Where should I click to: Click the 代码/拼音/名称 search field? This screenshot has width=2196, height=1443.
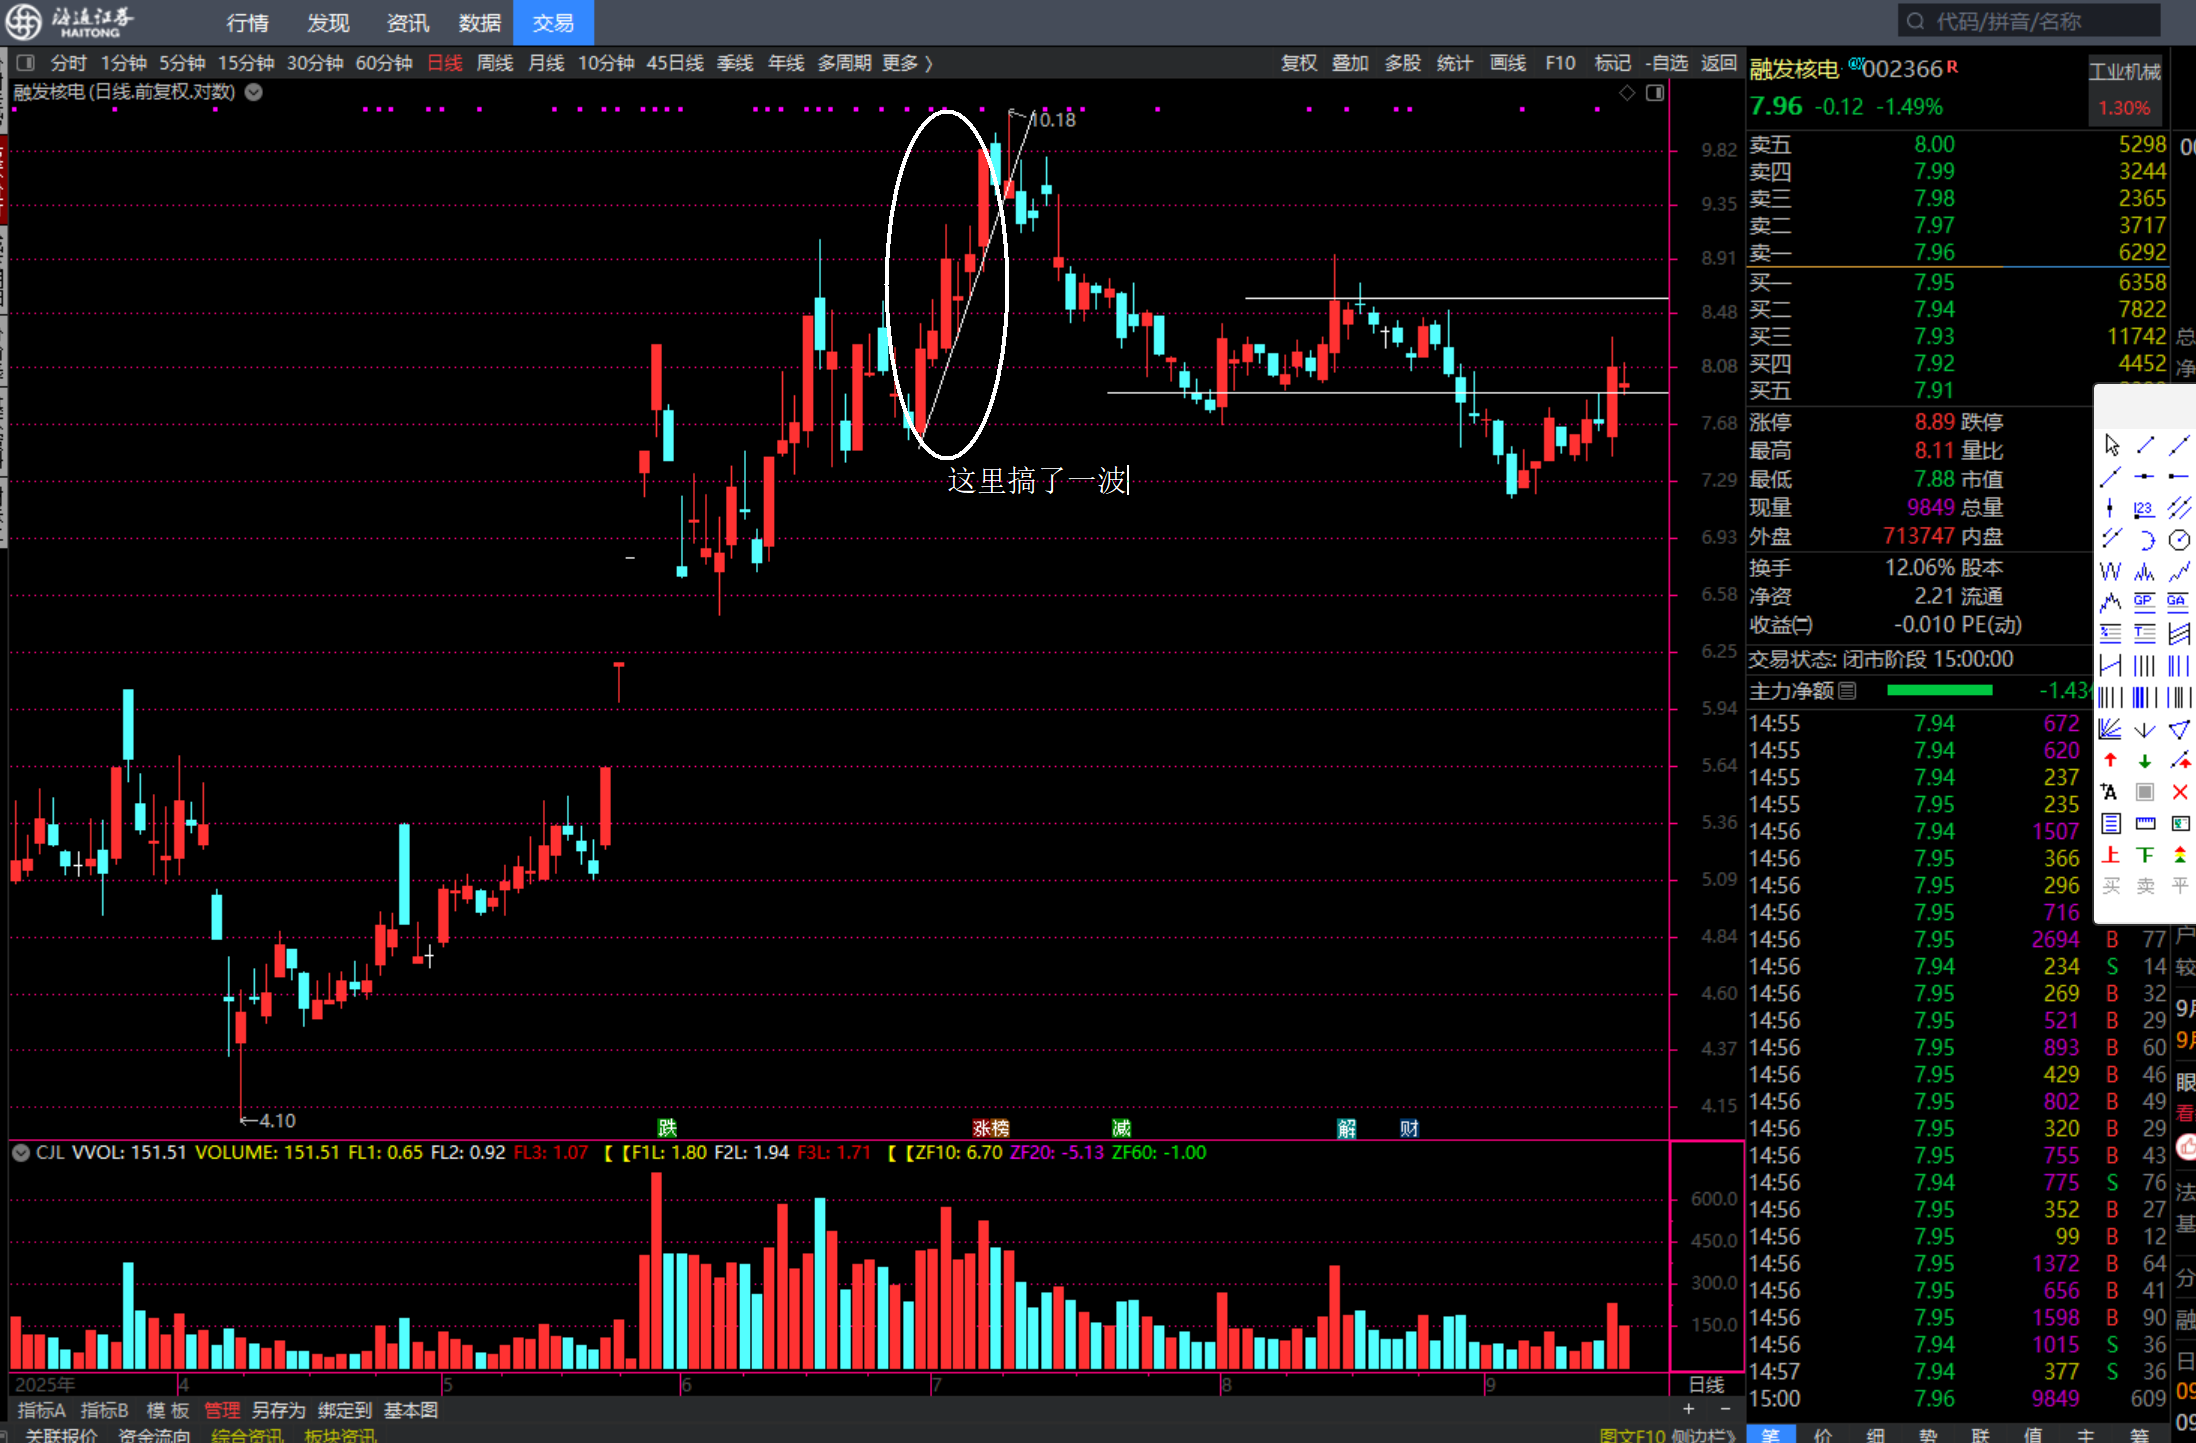(x=2030, y=21)
